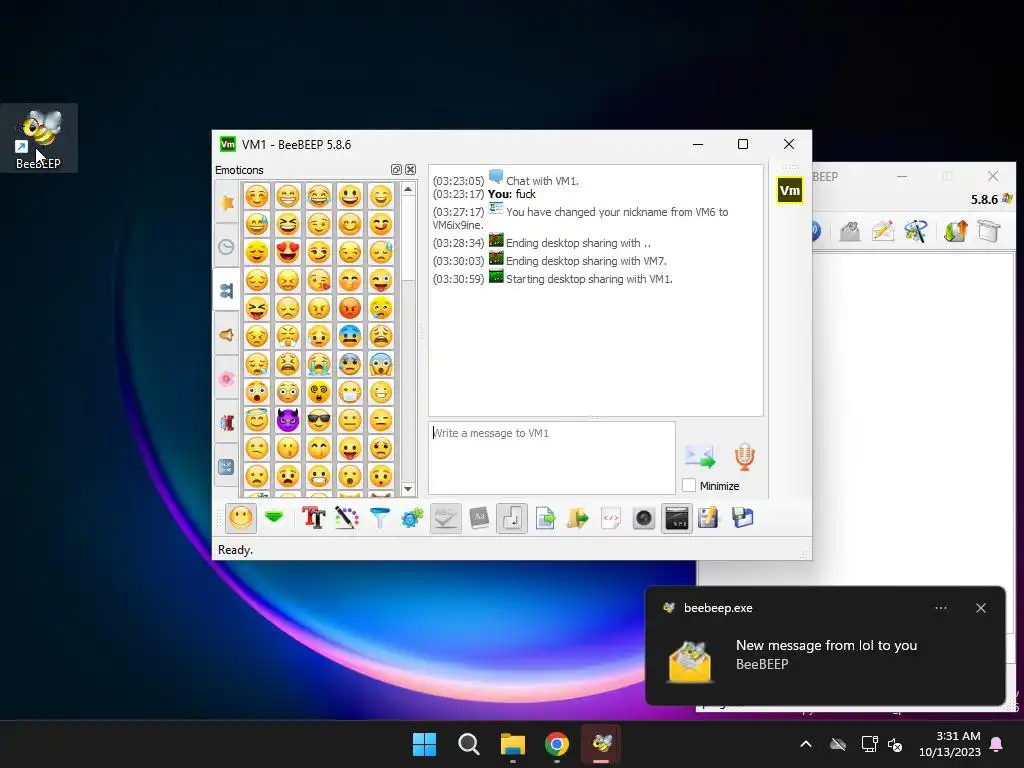Click the tools icon in background BeeBEEP window
The height and width of the screenshot is (768, 1024).
pos(916,231)
